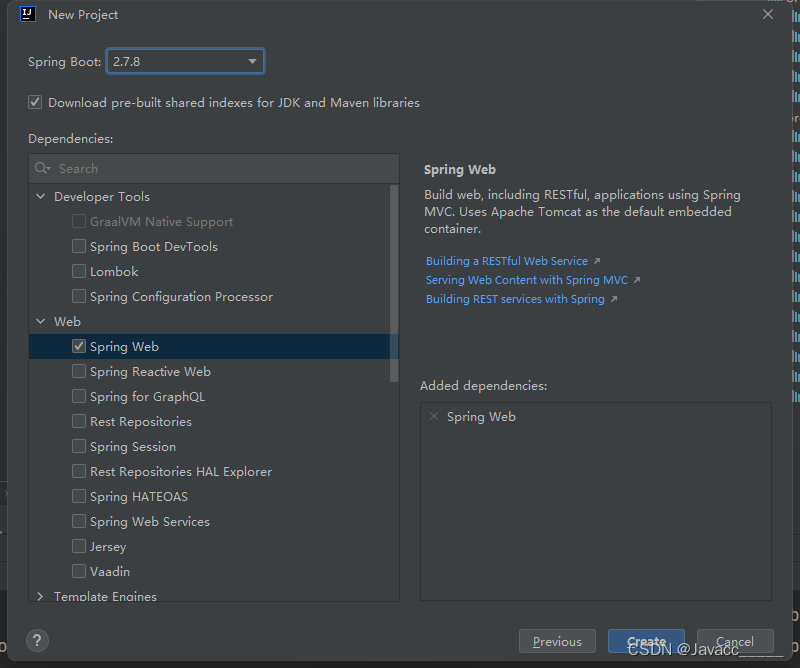This screenshot has width=800, height=668.
Task: Check Spring Web Services checkbox
Action: point(79,521)
